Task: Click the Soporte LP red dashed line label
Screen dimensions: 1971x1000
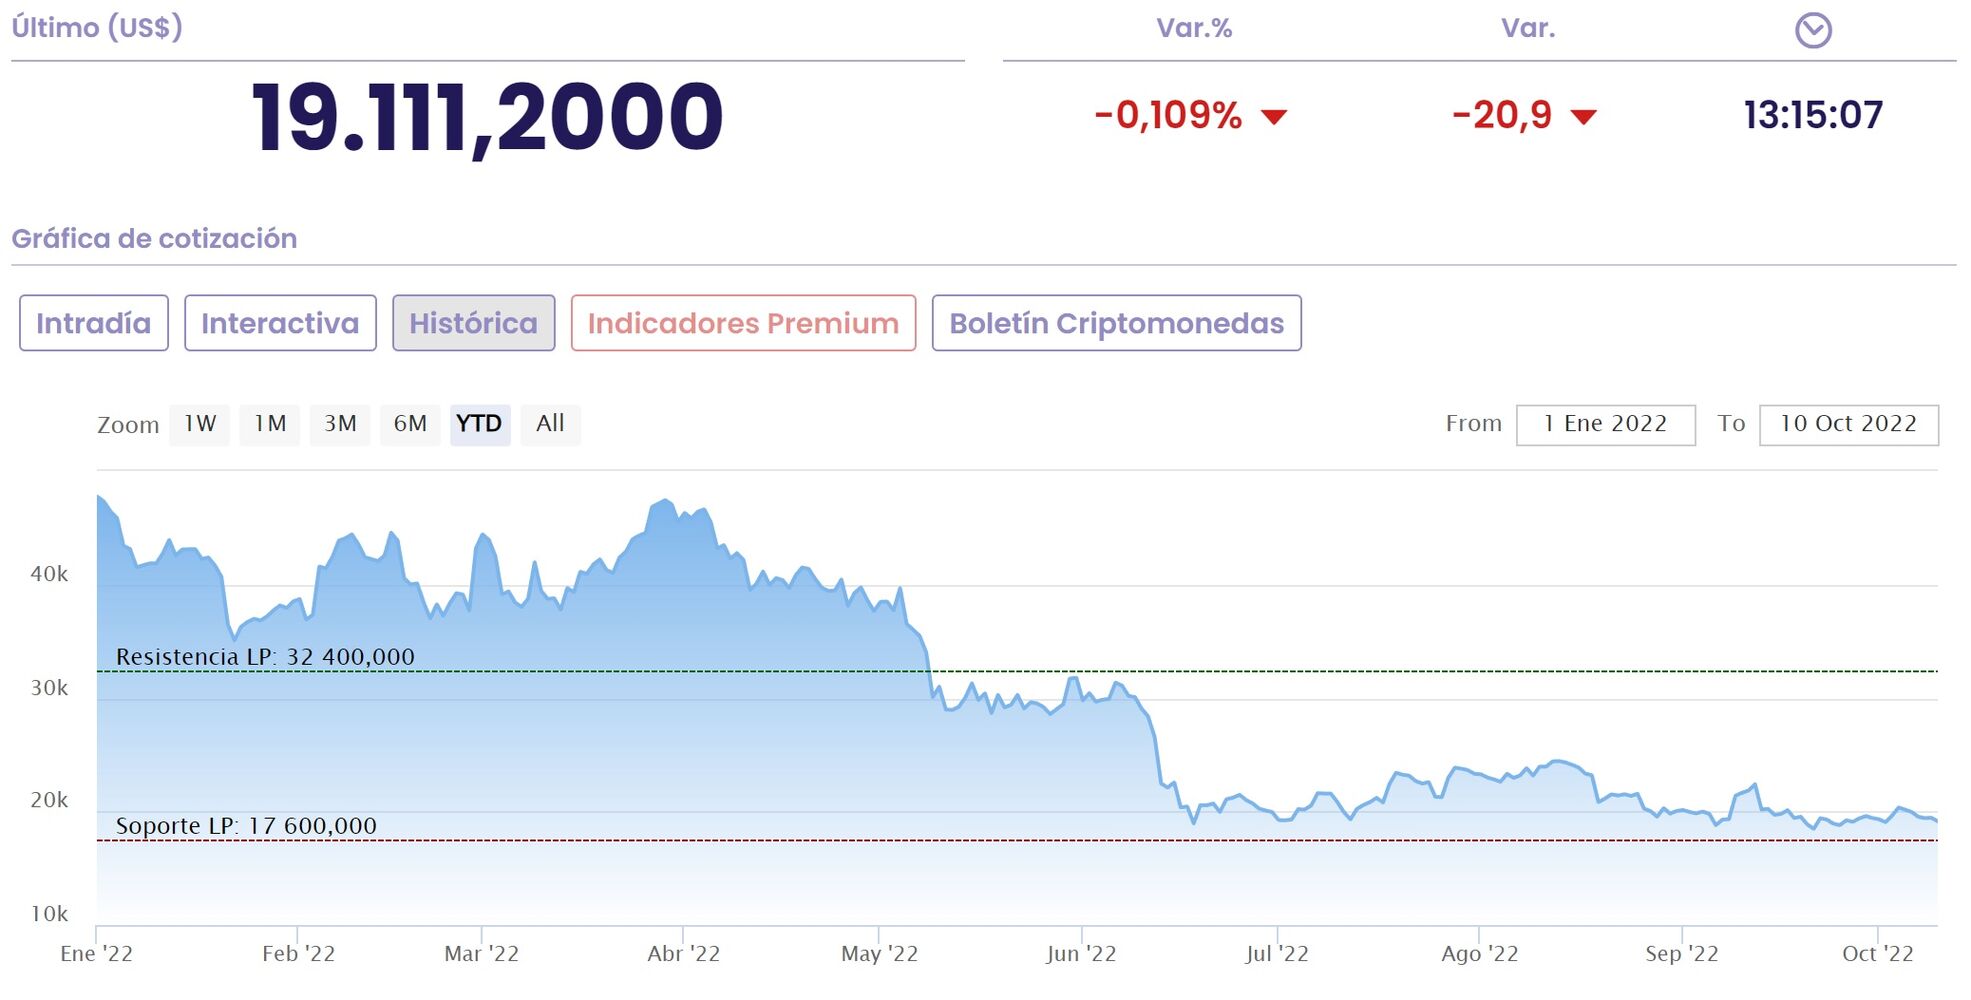Action: (x=246, y=826)
